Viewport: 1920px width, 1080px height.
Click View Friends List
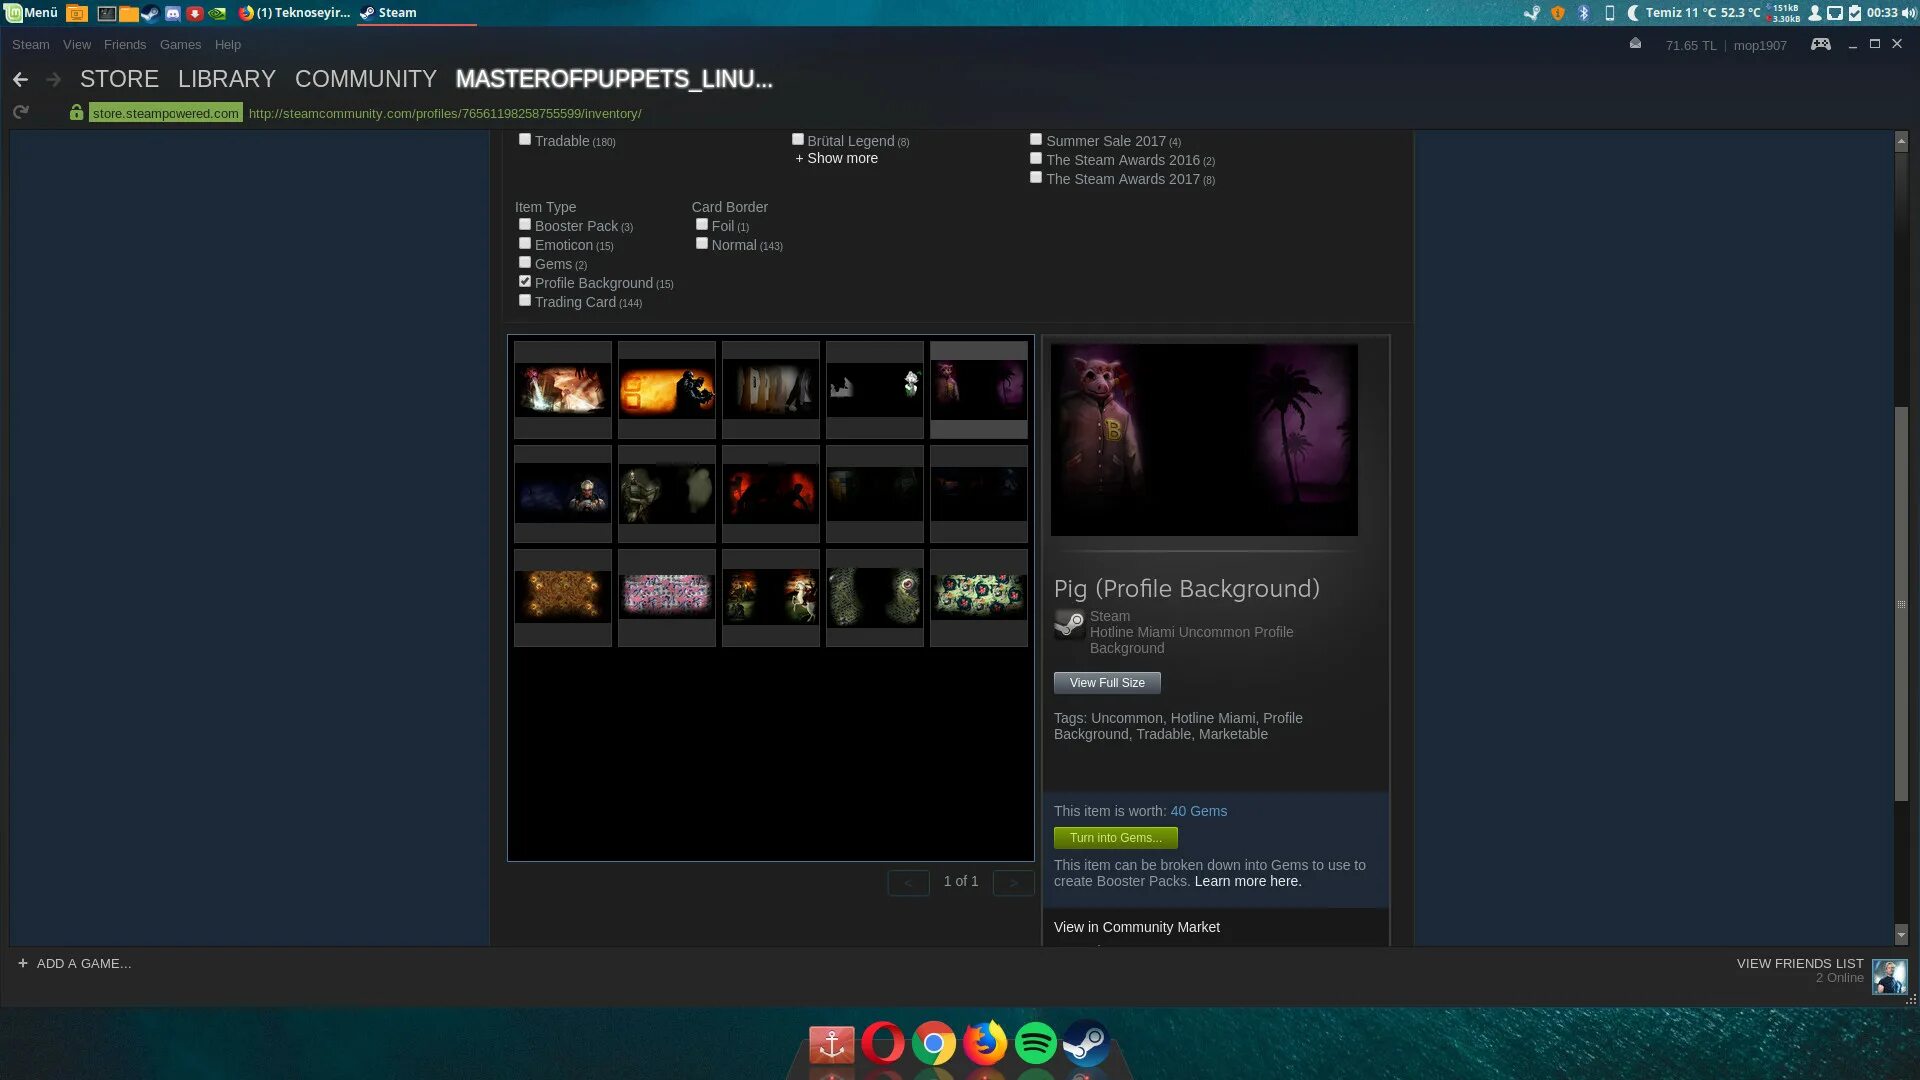[x=1800, y=963]
